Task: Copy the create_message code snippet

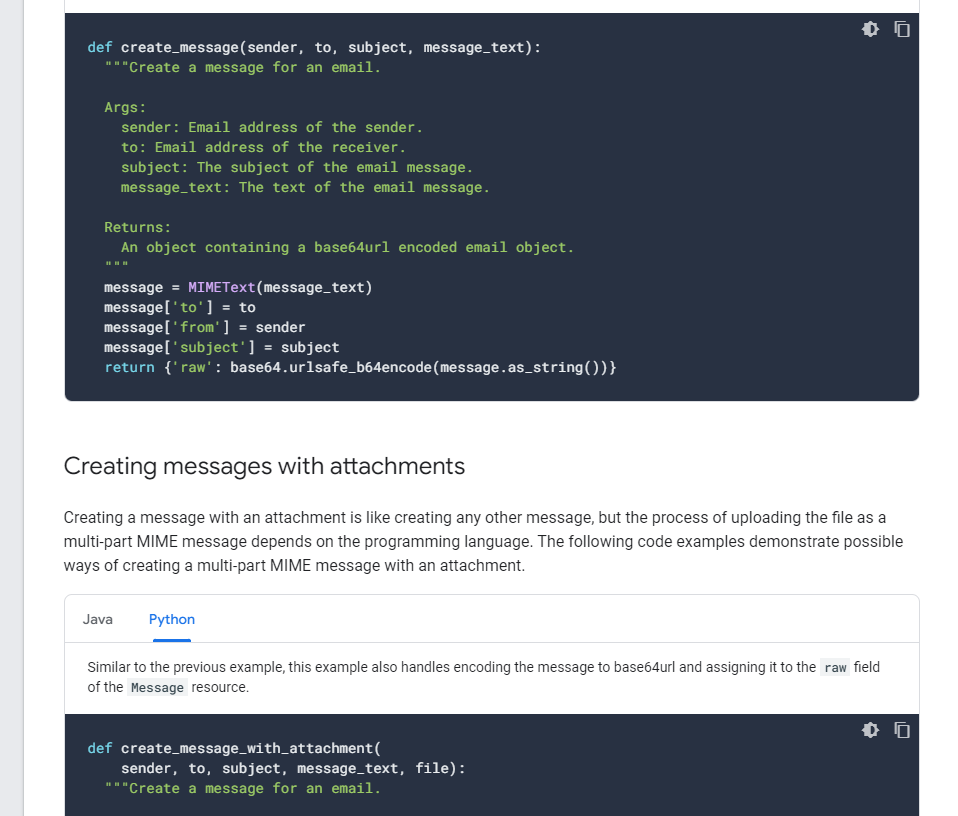Action: pos(902,29)
